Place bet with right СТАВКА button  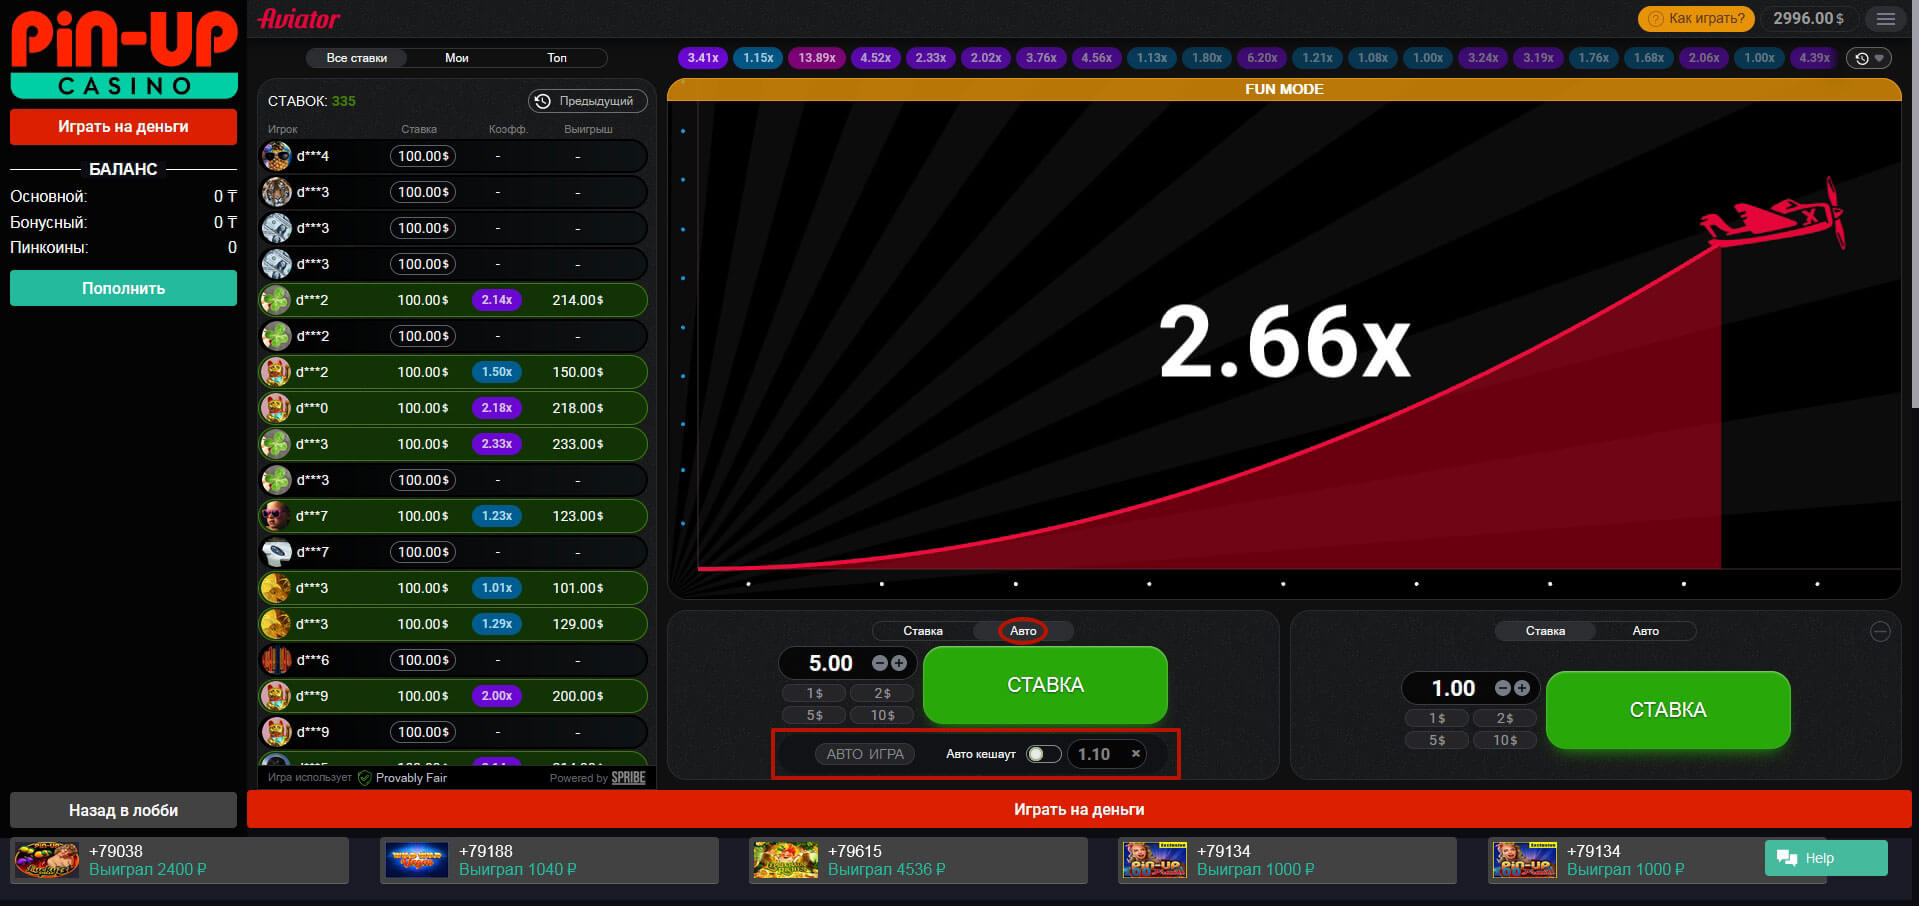click(x=1668, y=710)
